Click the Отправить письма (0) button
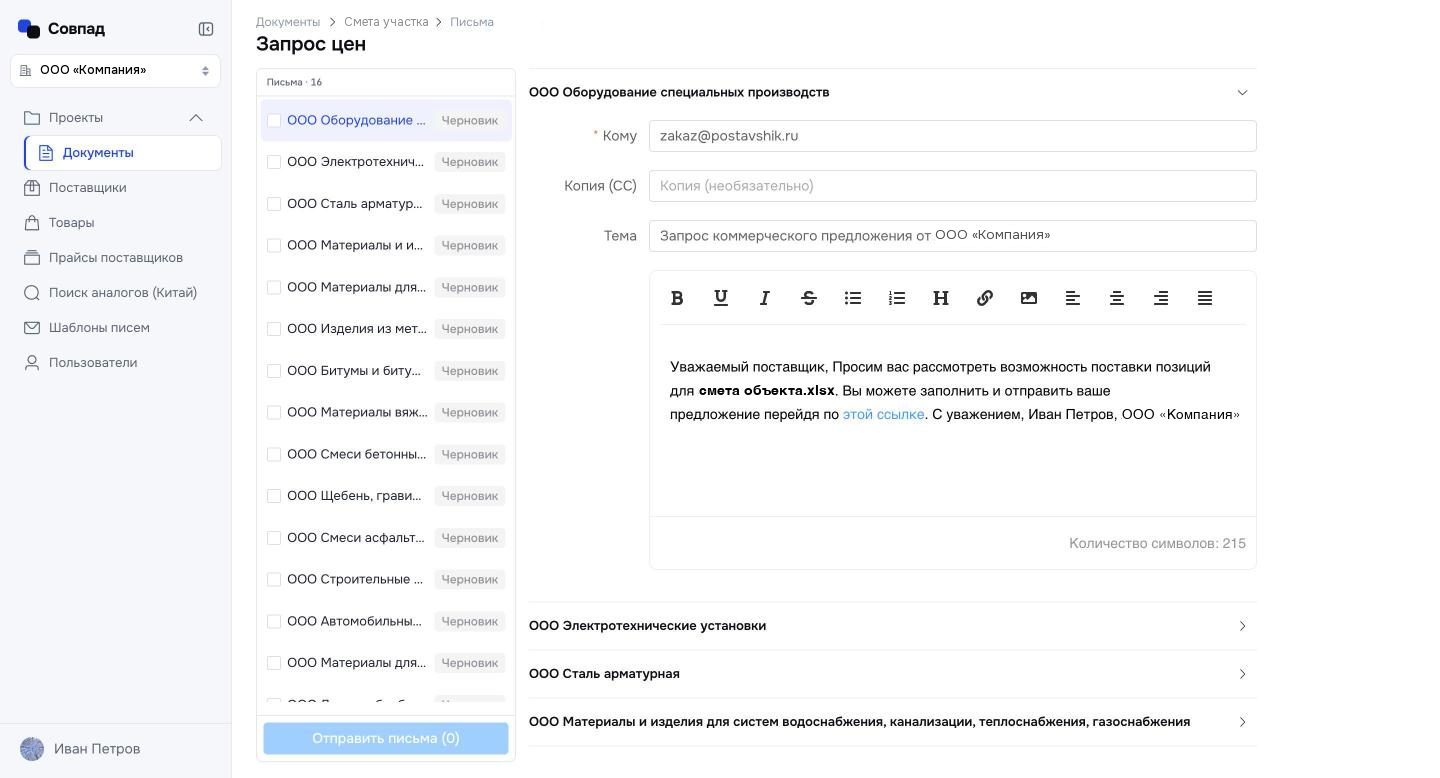Screen dimensions: 1440x778 point(386,739)
